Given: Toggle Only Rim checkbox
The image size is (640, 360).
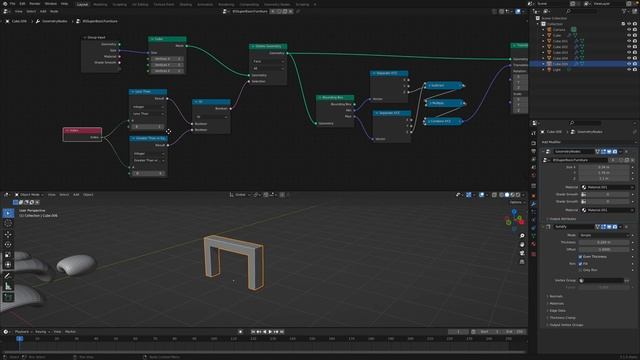Looking at the screenshot, I should (580, 270).
